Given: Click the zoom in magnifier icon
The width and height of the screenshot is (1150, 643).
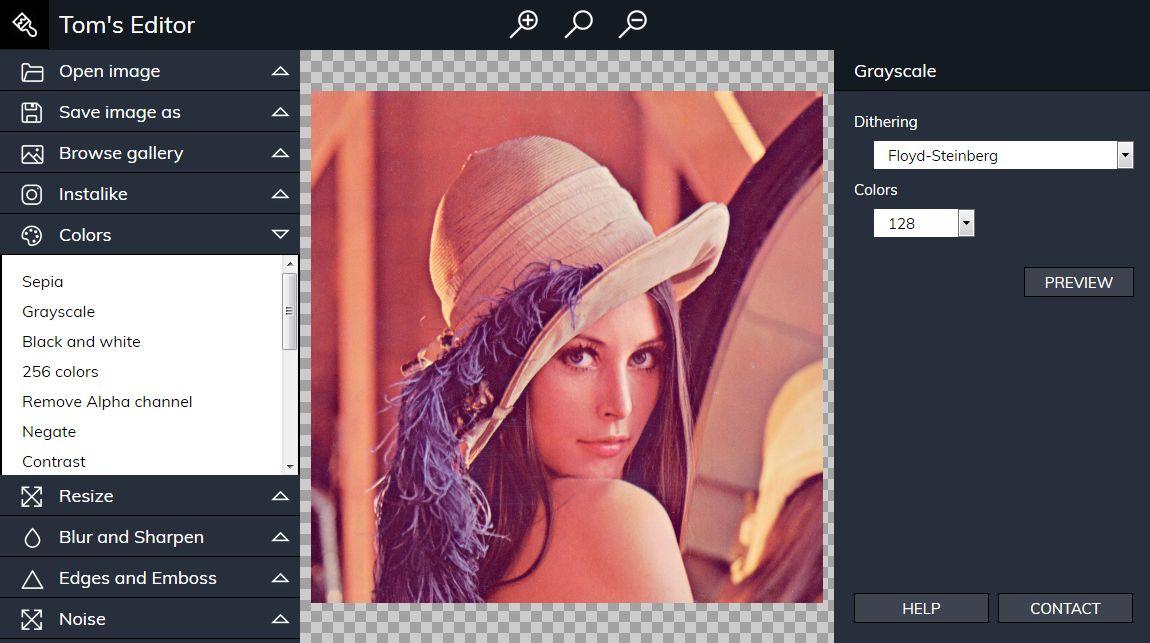Looking at the screenshot, I should (x=524, y=24).
